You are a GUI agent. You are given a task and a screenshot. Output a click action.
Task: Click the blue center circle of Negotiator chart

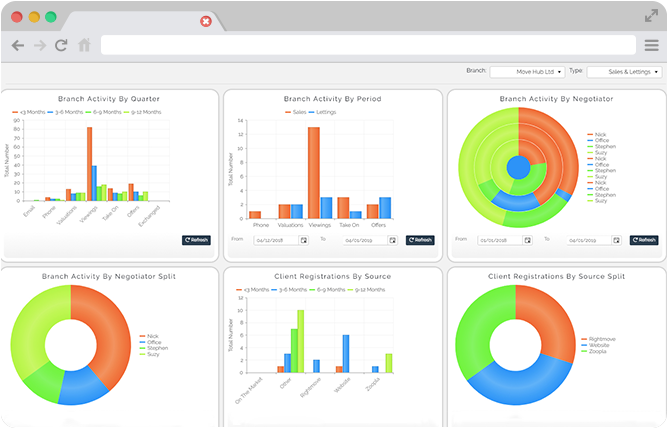point(518,167)
